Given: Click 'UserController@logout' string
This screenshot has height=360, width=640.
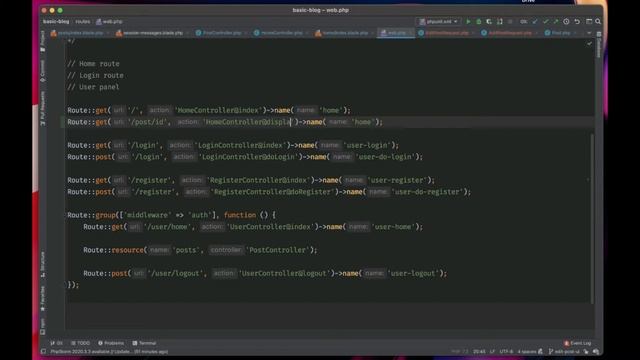Looking at the screenshot, I should click(284, 273).
